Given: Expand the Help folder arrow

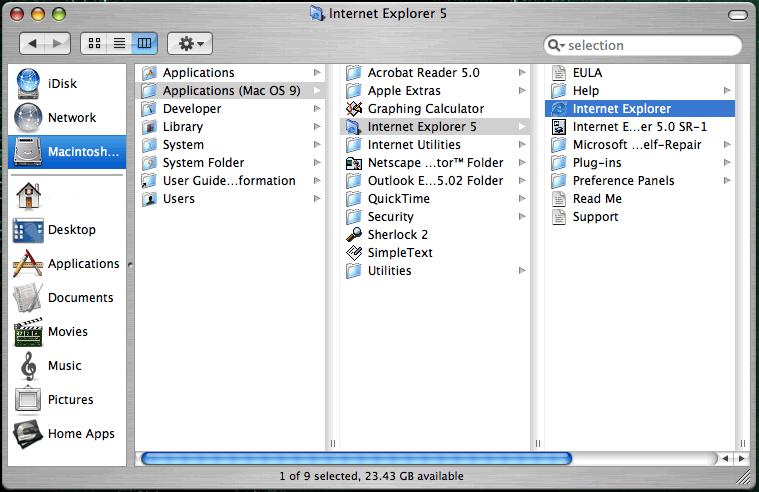Looking at the screenshot, I should pos(727,91).
